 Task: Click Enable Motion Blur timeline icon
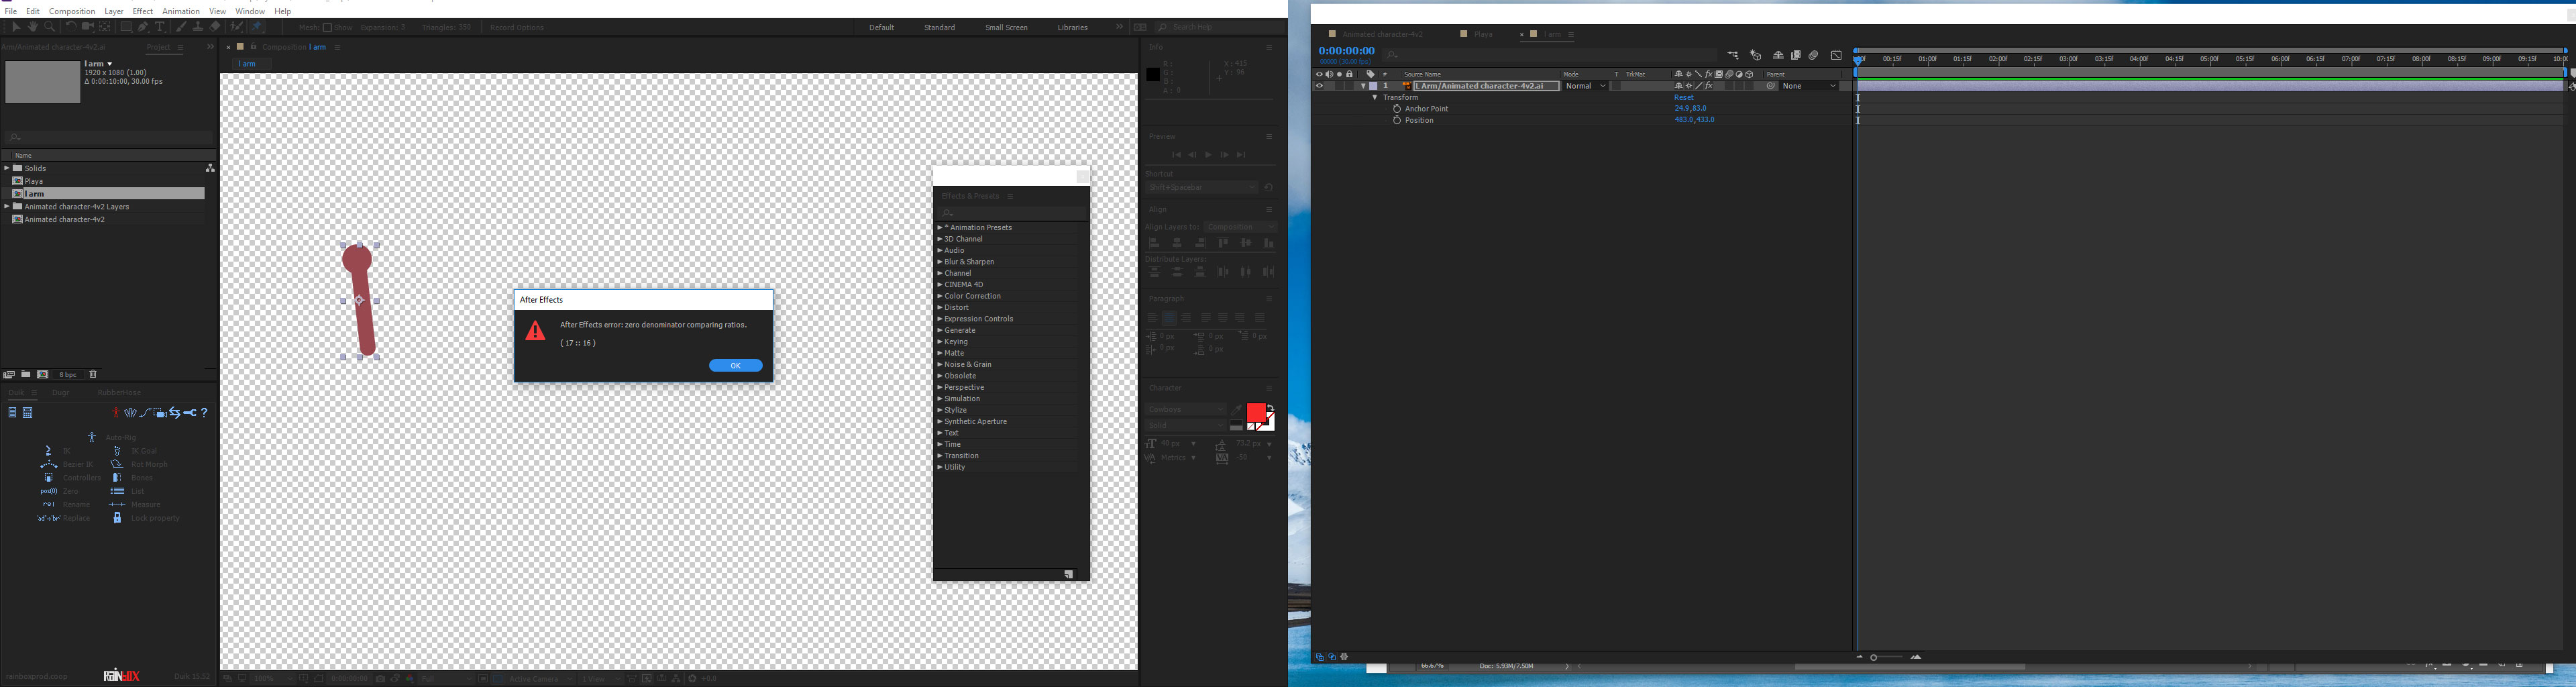1813,55
